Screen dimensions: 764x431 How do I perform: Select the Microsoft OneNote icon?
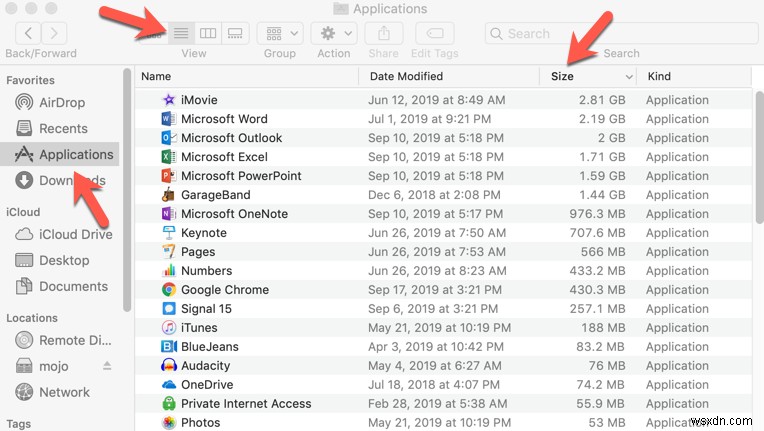pos(169,214)
